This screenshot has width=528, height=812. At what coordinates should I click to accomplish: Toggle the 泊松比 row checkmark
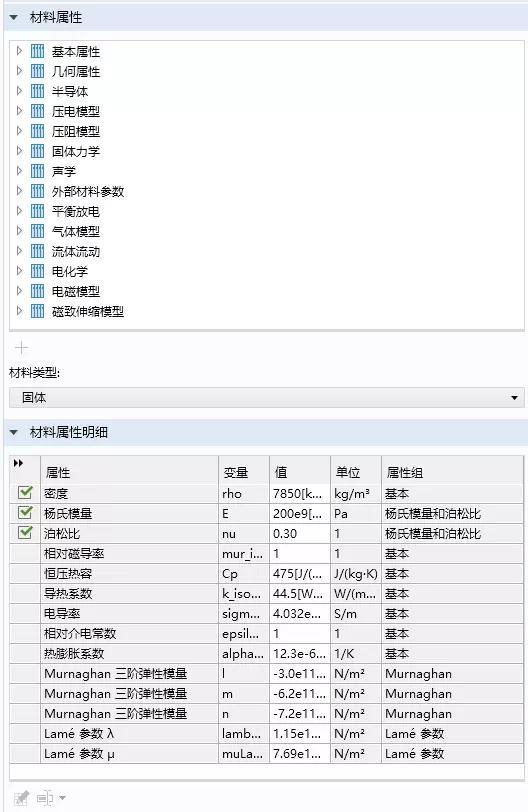(x=25, y=532)
